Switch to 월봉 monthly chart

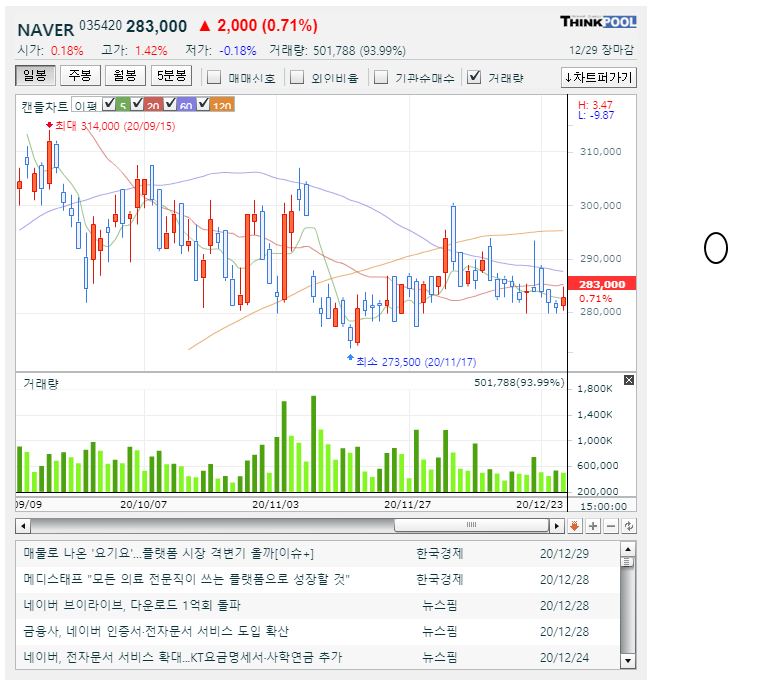[x=125, y=75]
